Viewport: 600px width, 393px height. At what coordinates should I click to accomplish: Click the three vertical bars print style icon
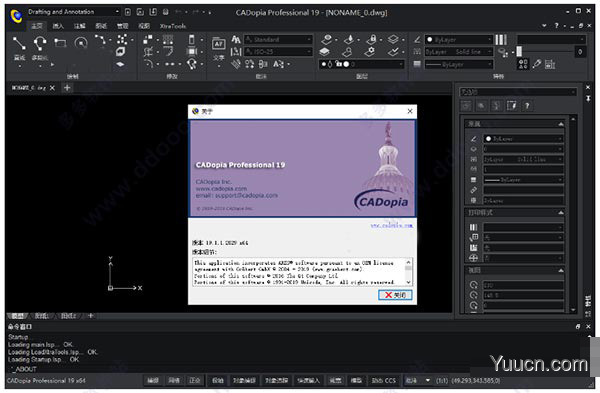(x=501, y=39)
